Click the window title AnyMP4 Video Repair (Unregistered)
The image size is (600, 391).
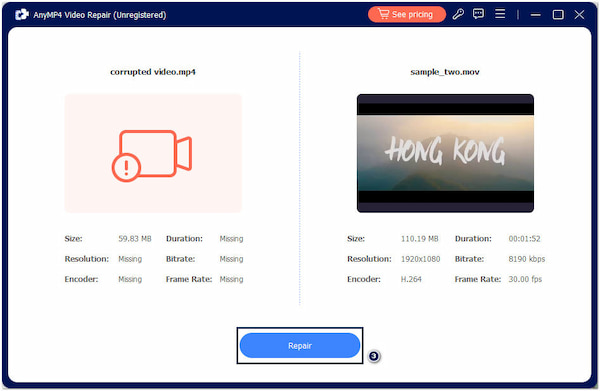click(x=99, y=15)
